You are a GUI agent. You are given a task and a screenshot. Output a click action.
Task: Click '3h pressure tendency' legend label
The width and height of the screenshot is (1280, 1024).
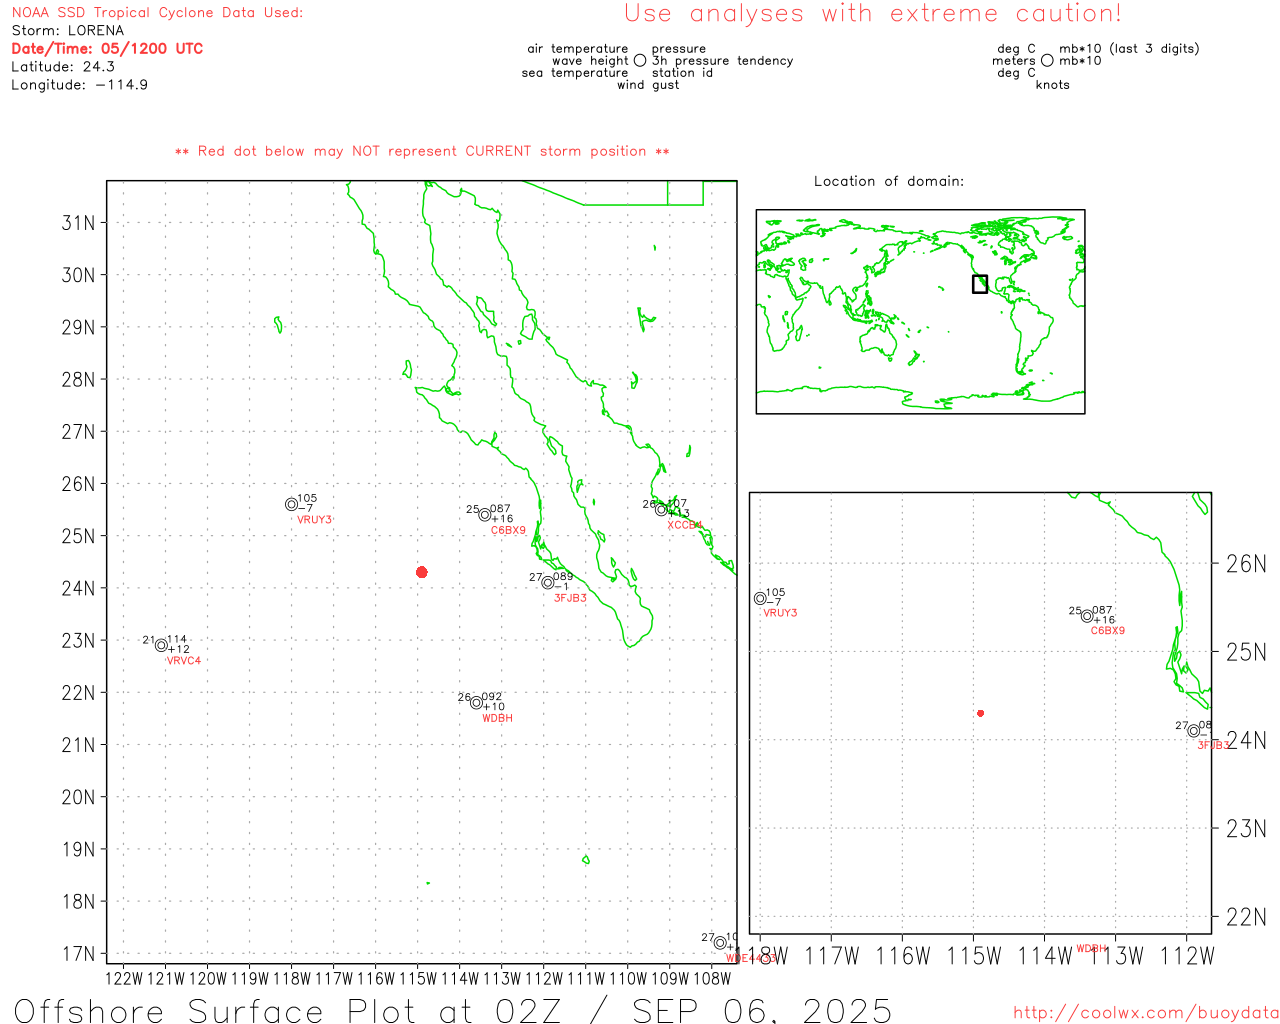(x=722, y=61)
